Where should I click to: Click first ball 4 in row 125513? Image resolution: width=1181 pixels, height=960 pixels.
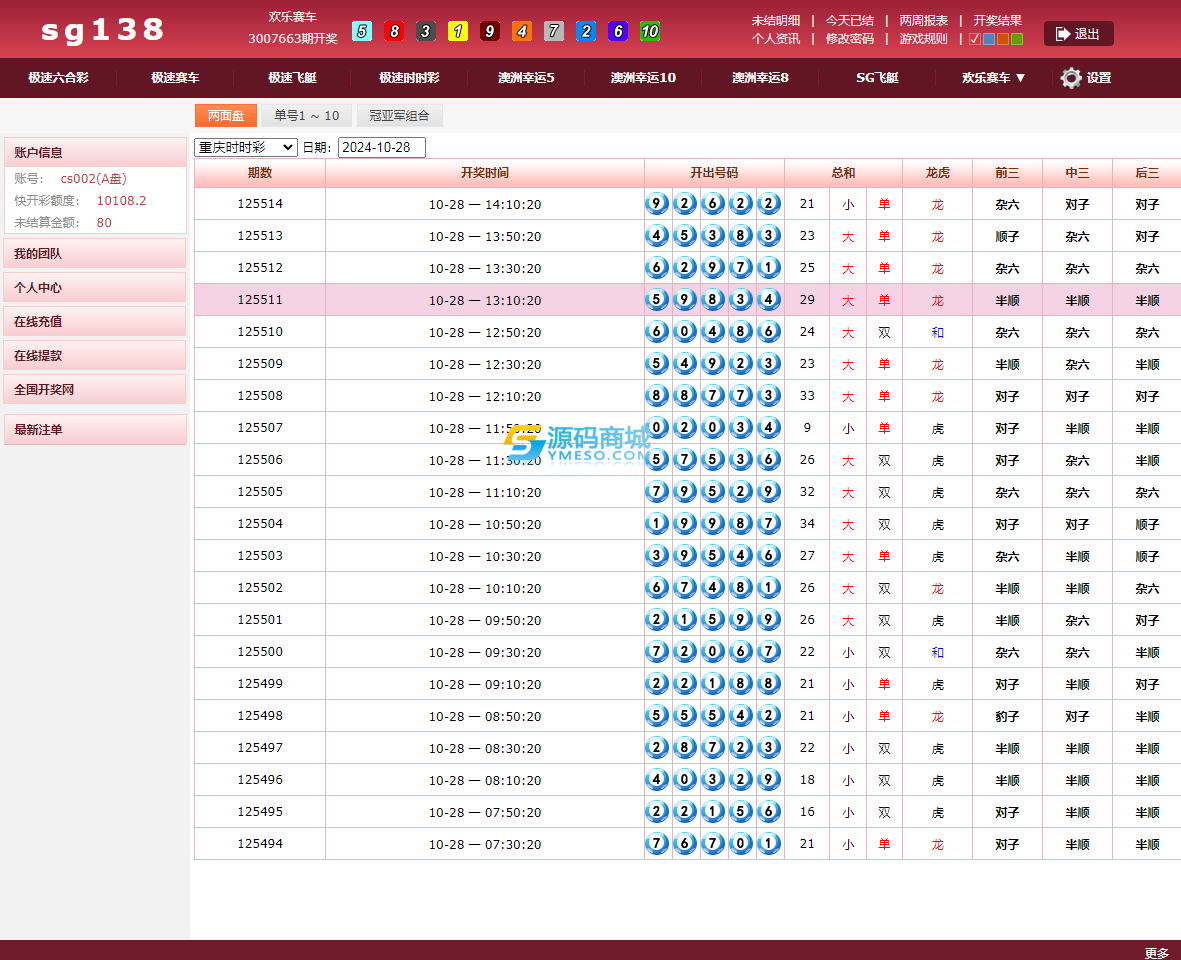[657, 236]
